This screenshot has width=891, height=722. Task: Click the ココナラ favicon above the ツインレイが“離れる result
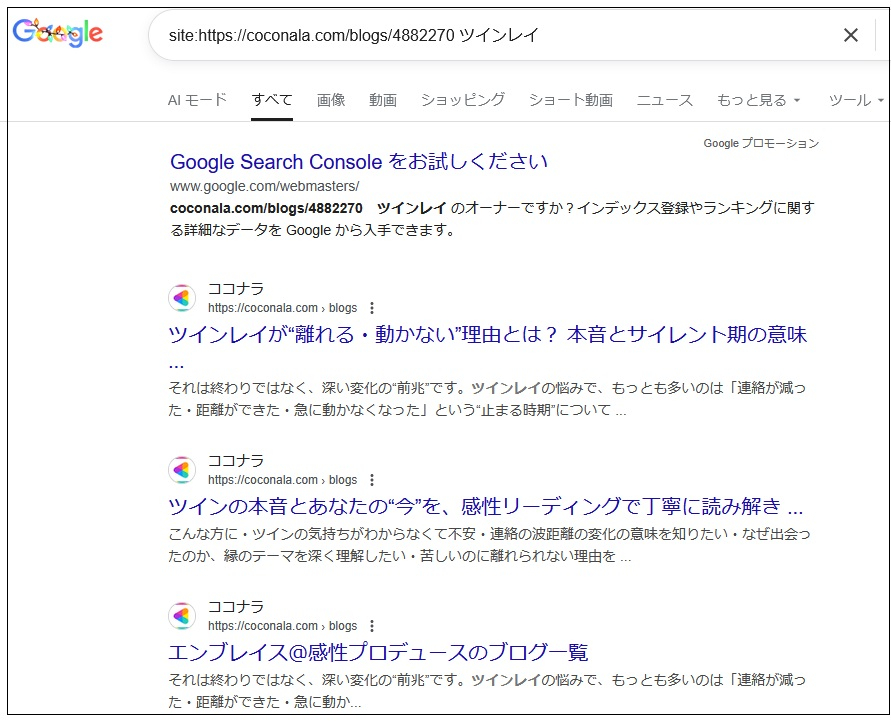tap(182, 298)
